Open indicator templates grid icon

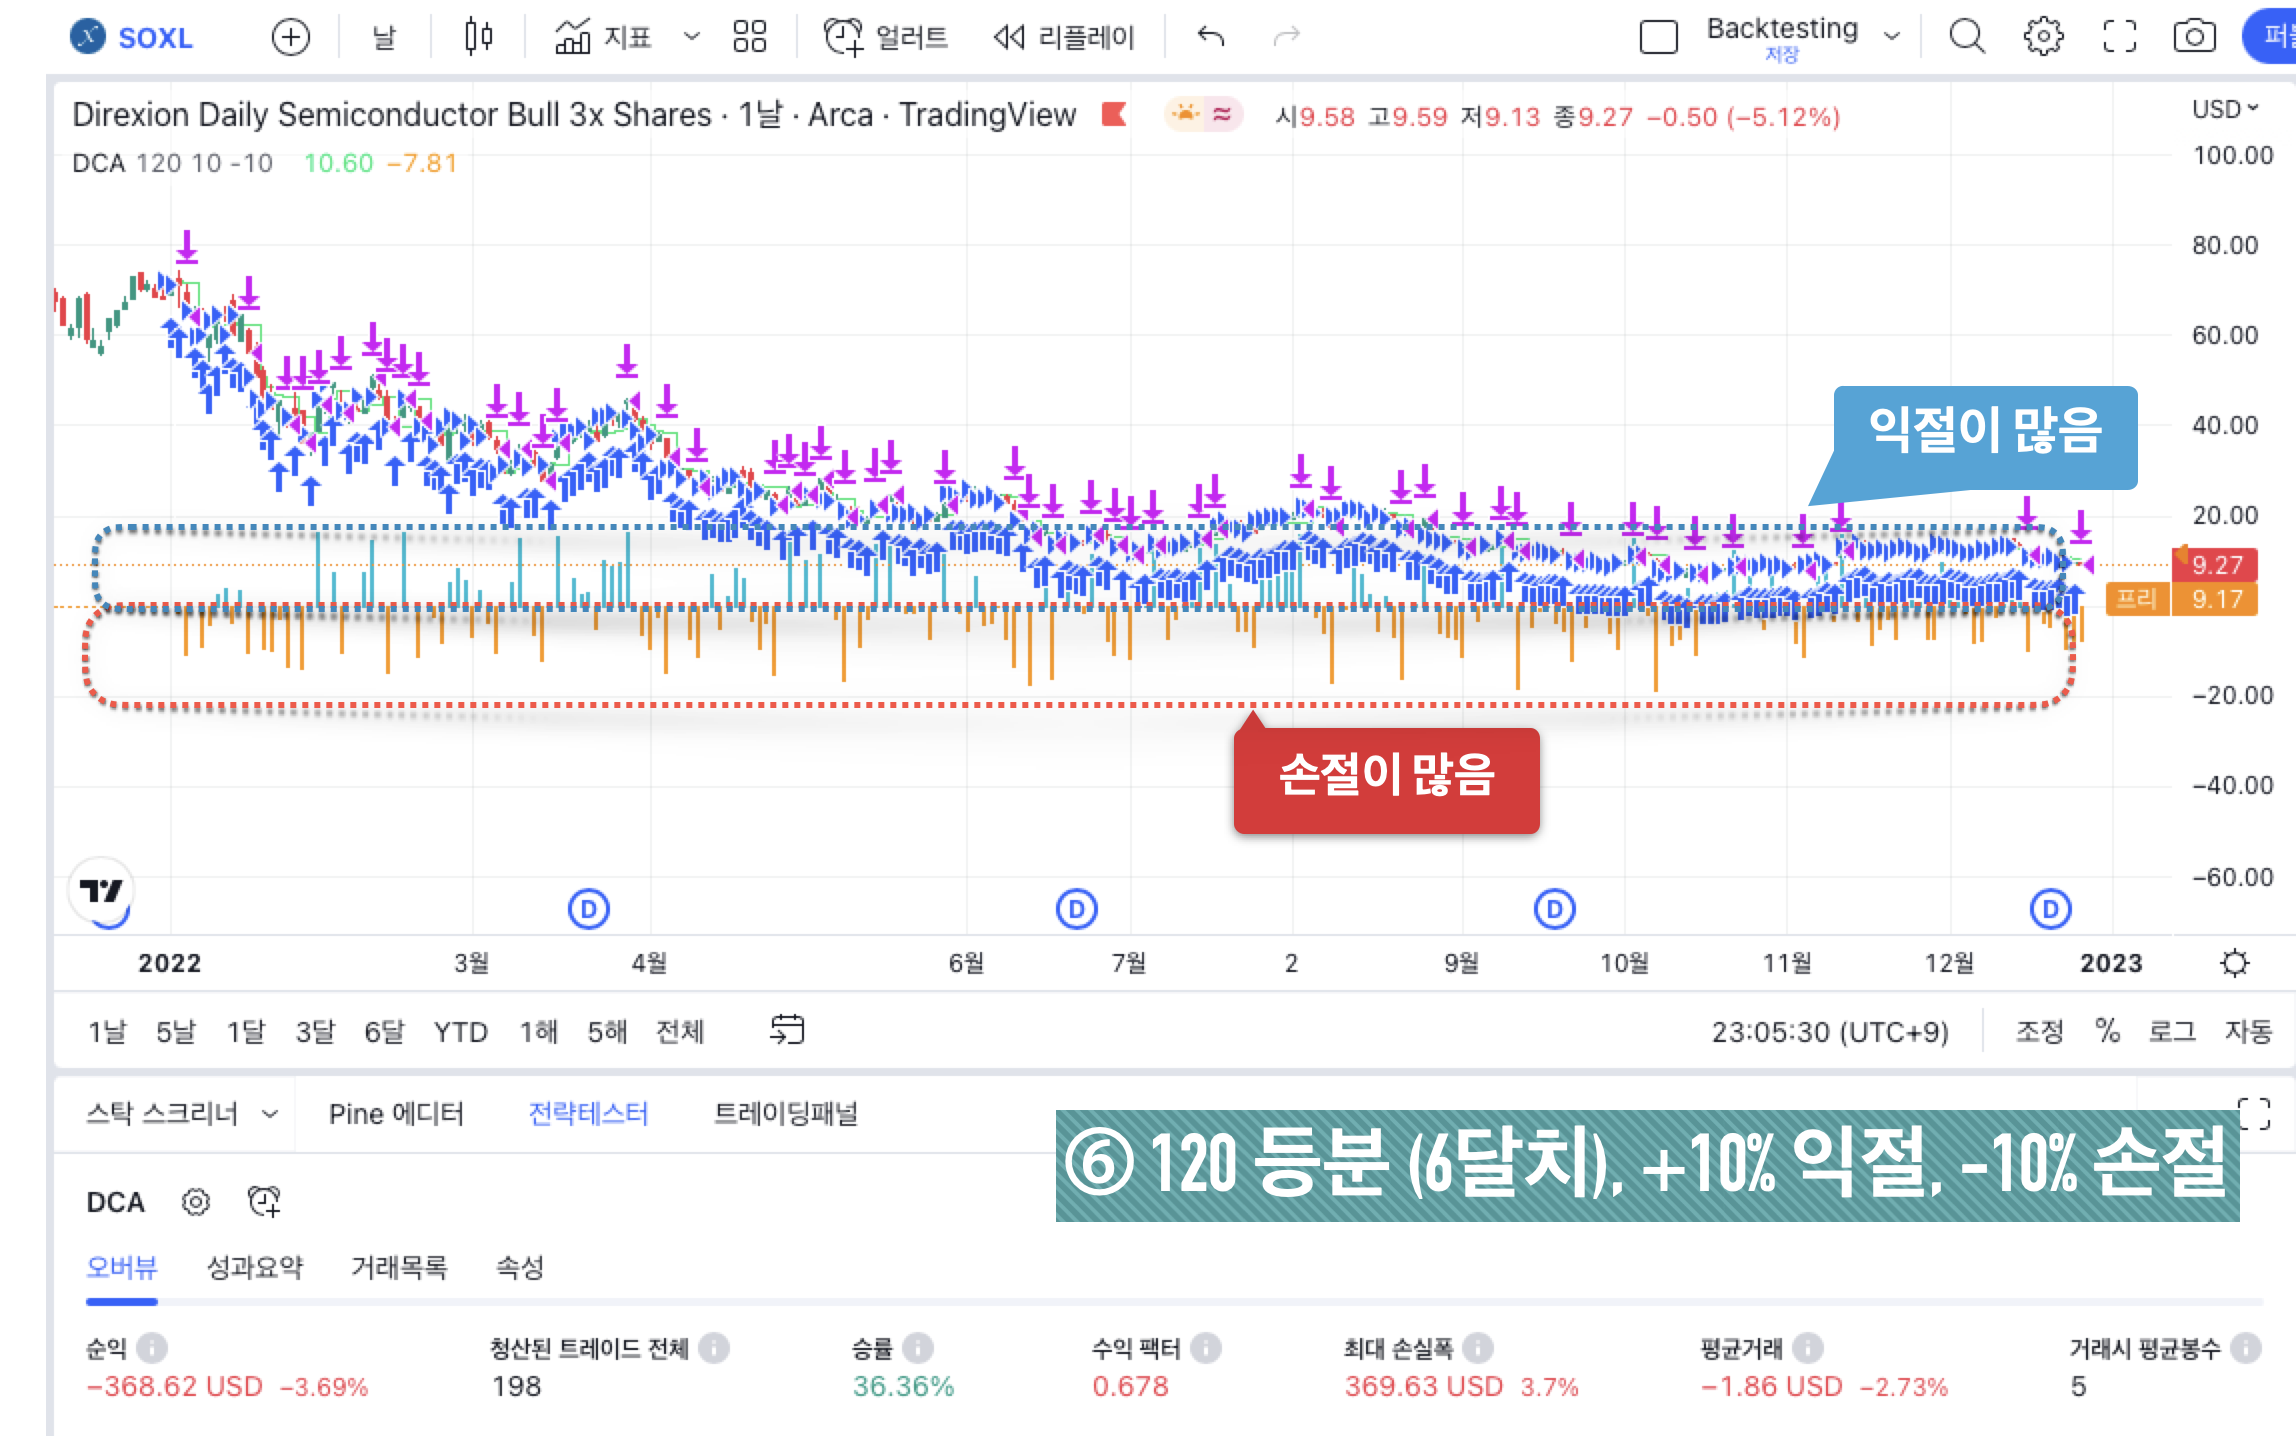point(749,36)
